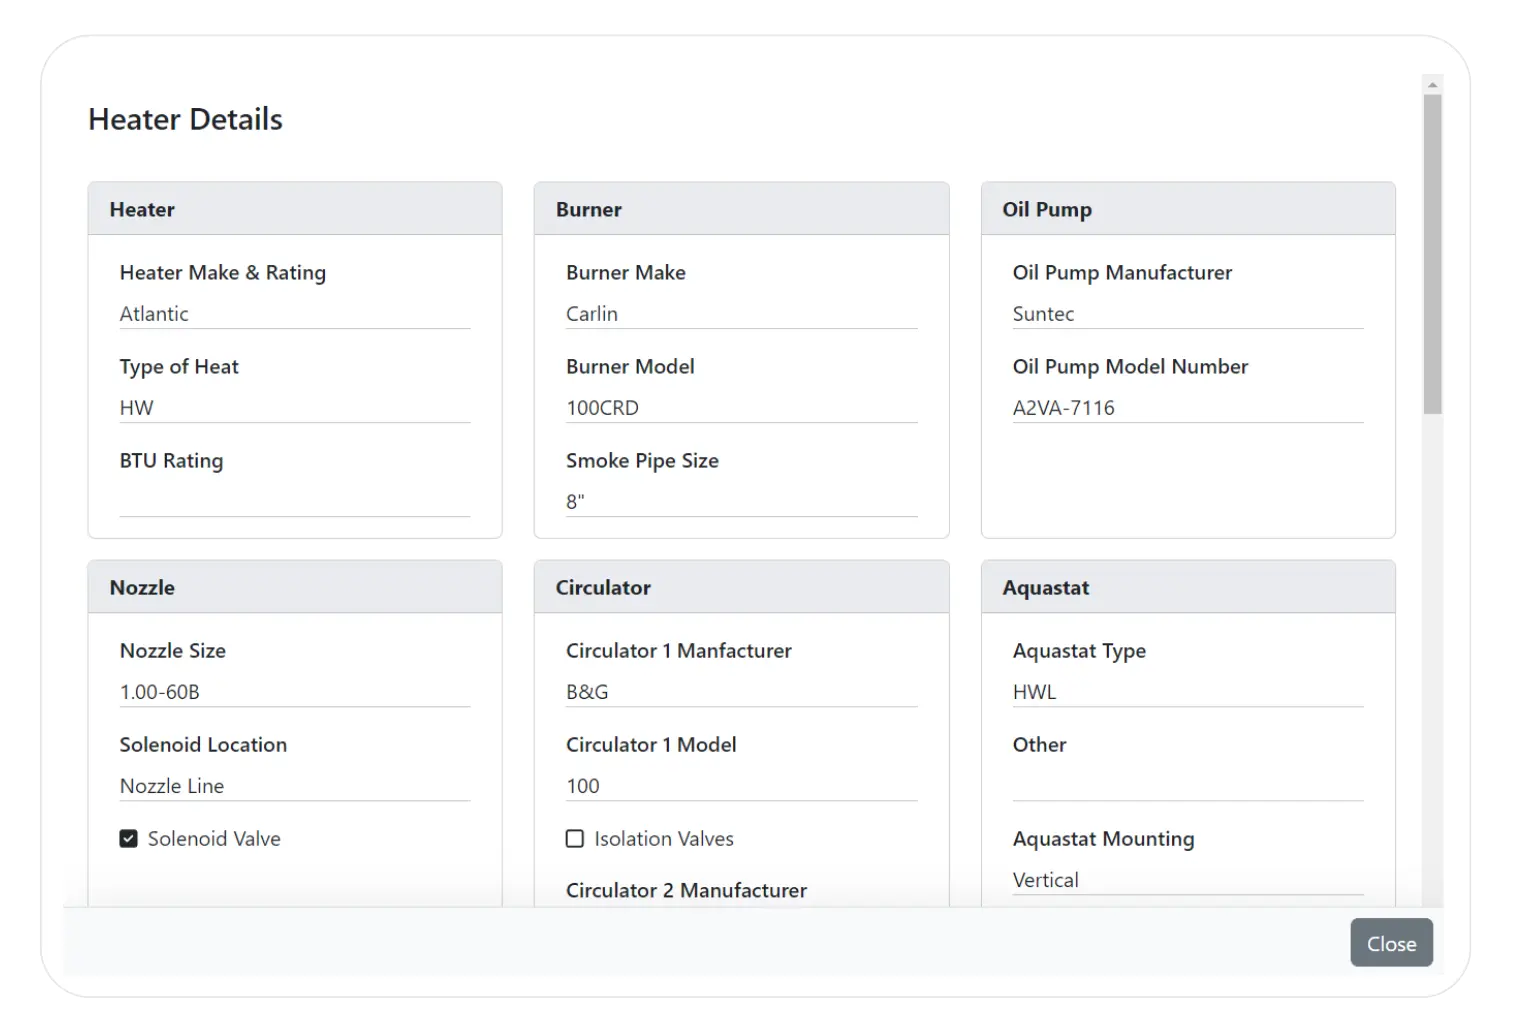Click the Circulator 1 Manfacturer field
The image size is (1516, 1032).
[741, 691]
